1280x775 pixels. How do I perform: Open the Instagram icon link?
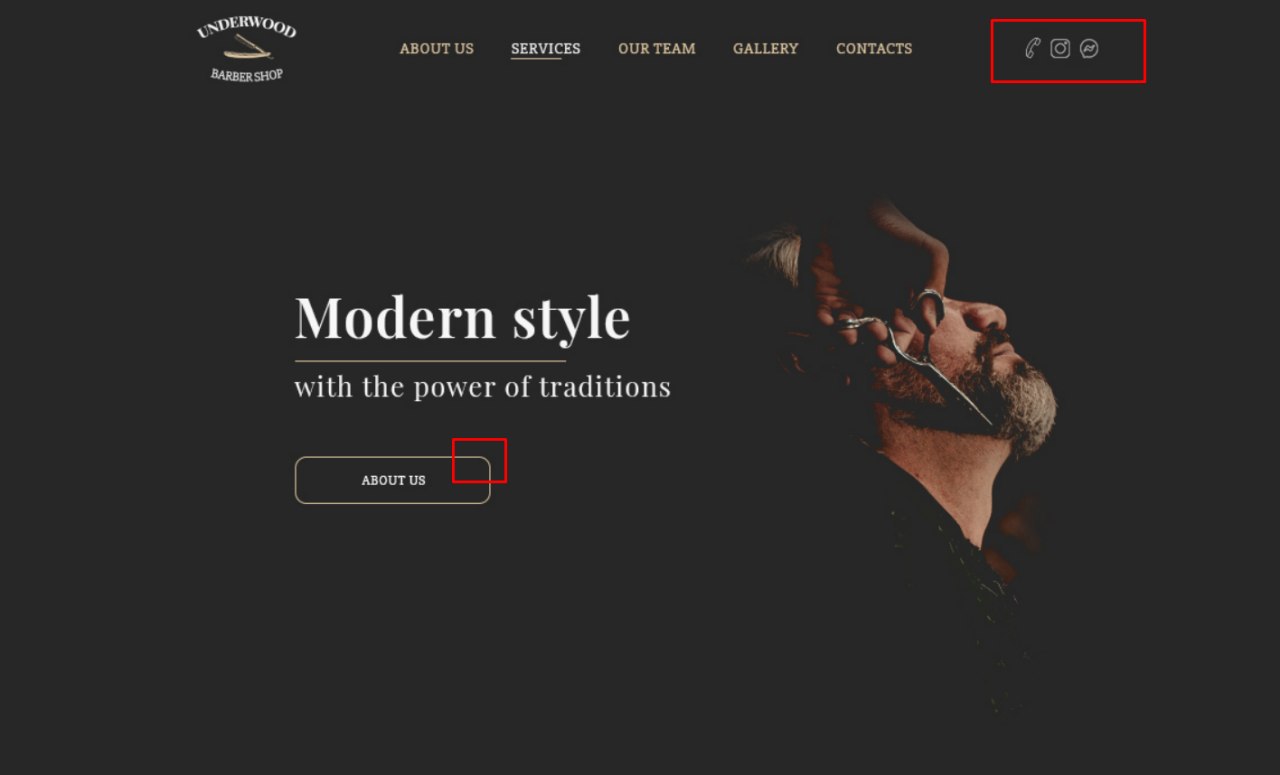tap(1060, 48)
